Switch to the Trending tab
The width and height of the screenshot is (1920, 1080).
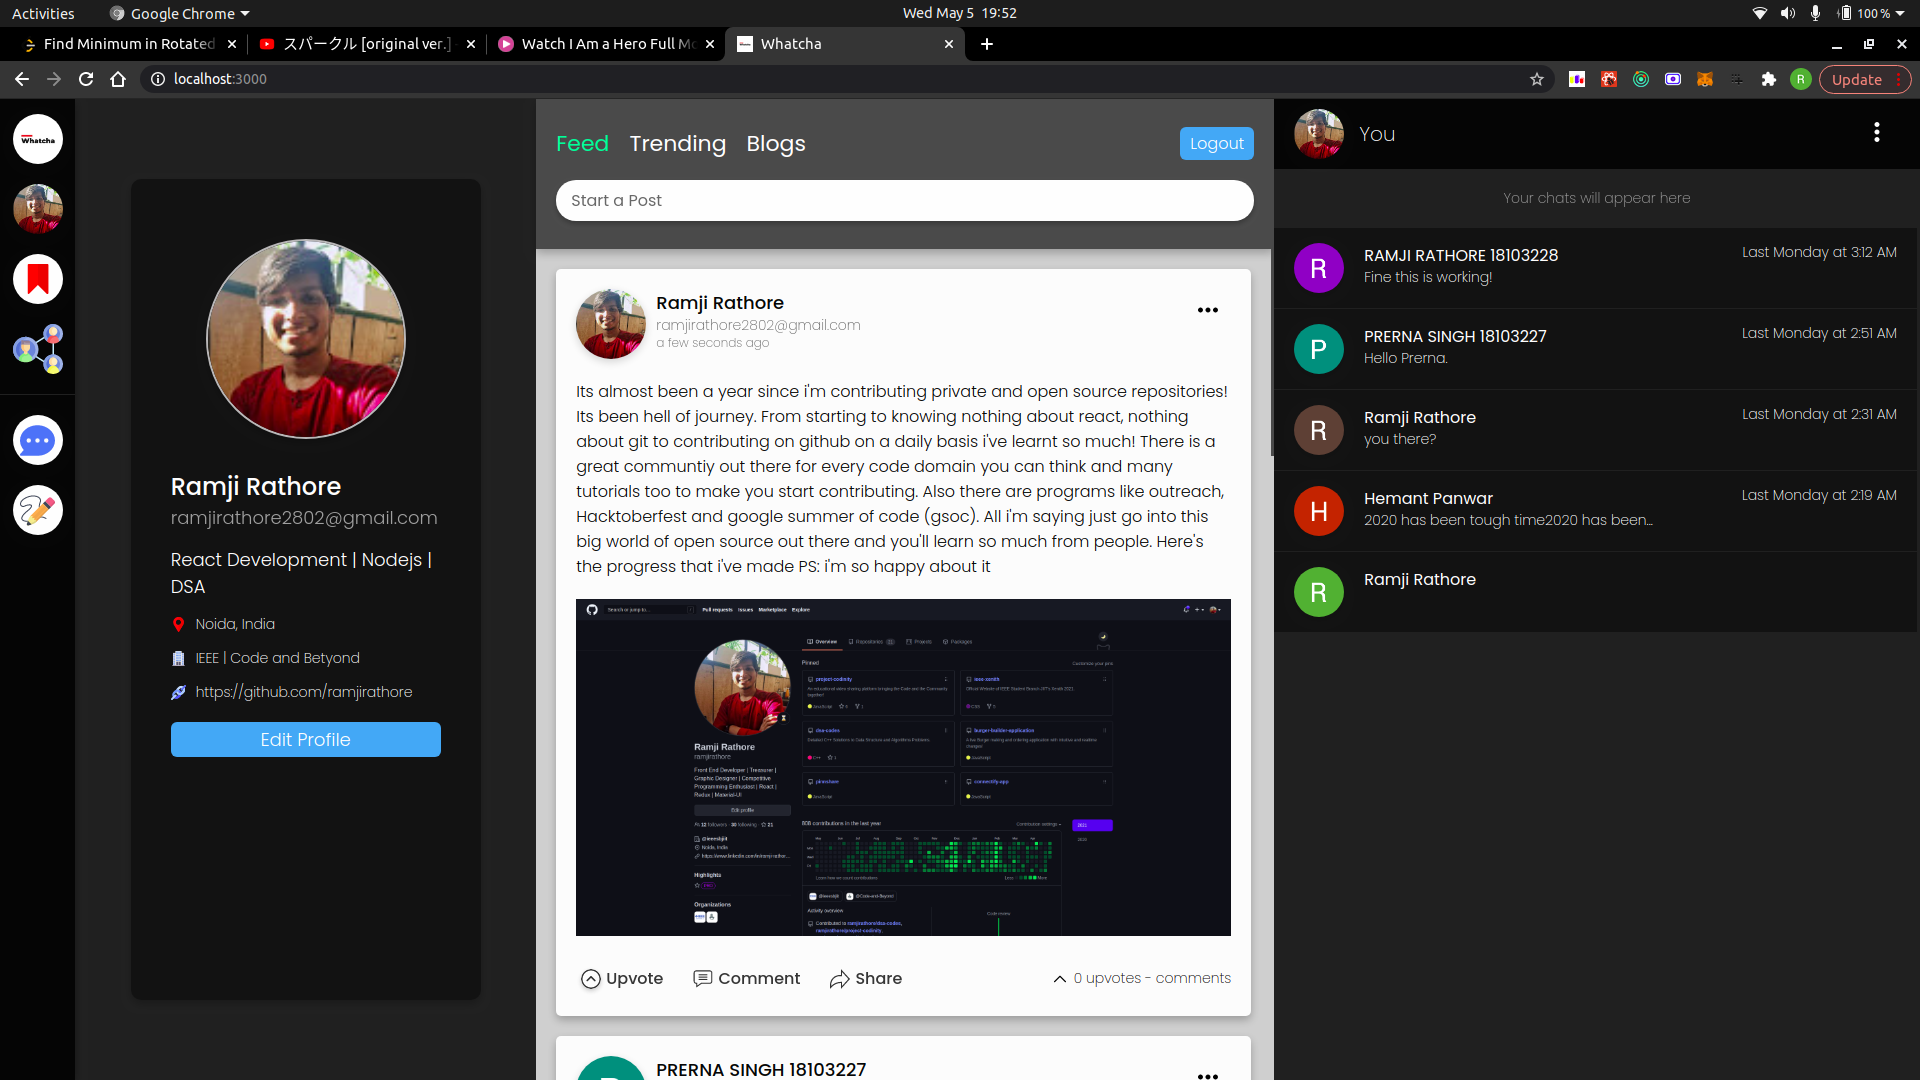click(677, 143)
